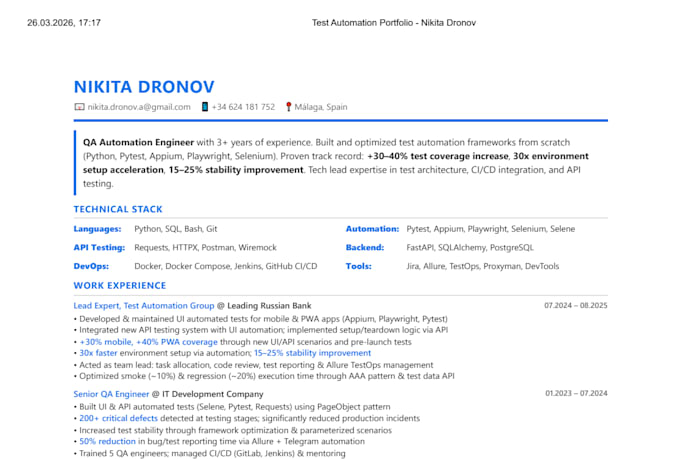This screenshot has width=680, height=459.
Task: Click the Integrated new API testing system bullet
Action: 261,330
